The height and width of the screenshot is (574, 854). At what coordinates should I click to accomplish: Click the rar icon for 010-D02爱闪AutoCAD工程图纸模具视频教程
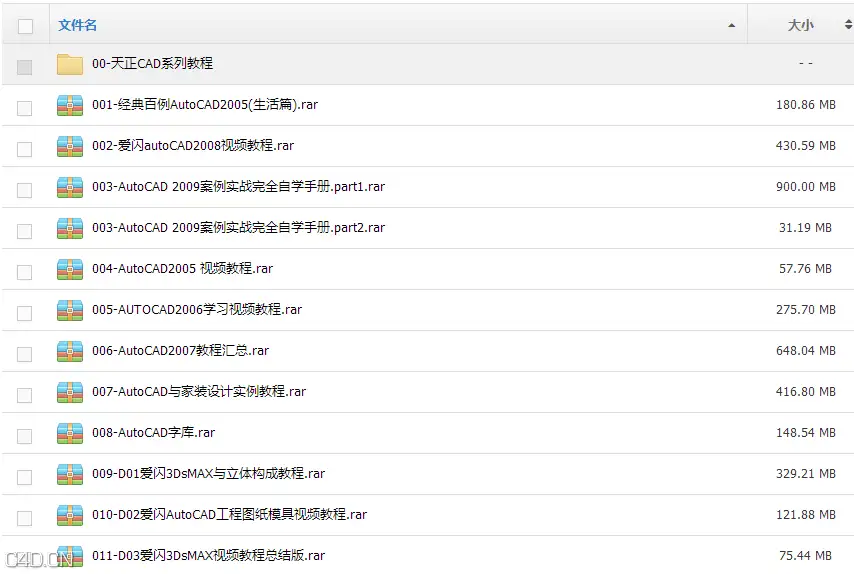(x=70, y=515)
